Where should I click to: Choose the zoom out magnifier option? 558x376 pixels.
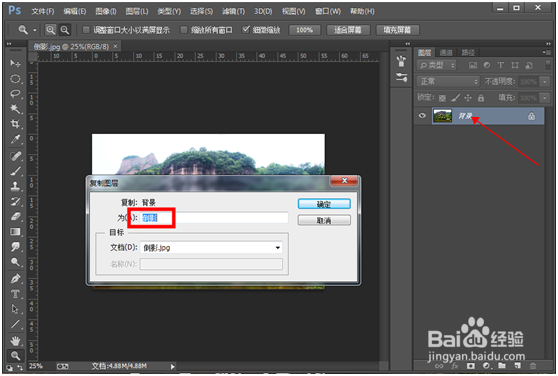pos(64,30)
